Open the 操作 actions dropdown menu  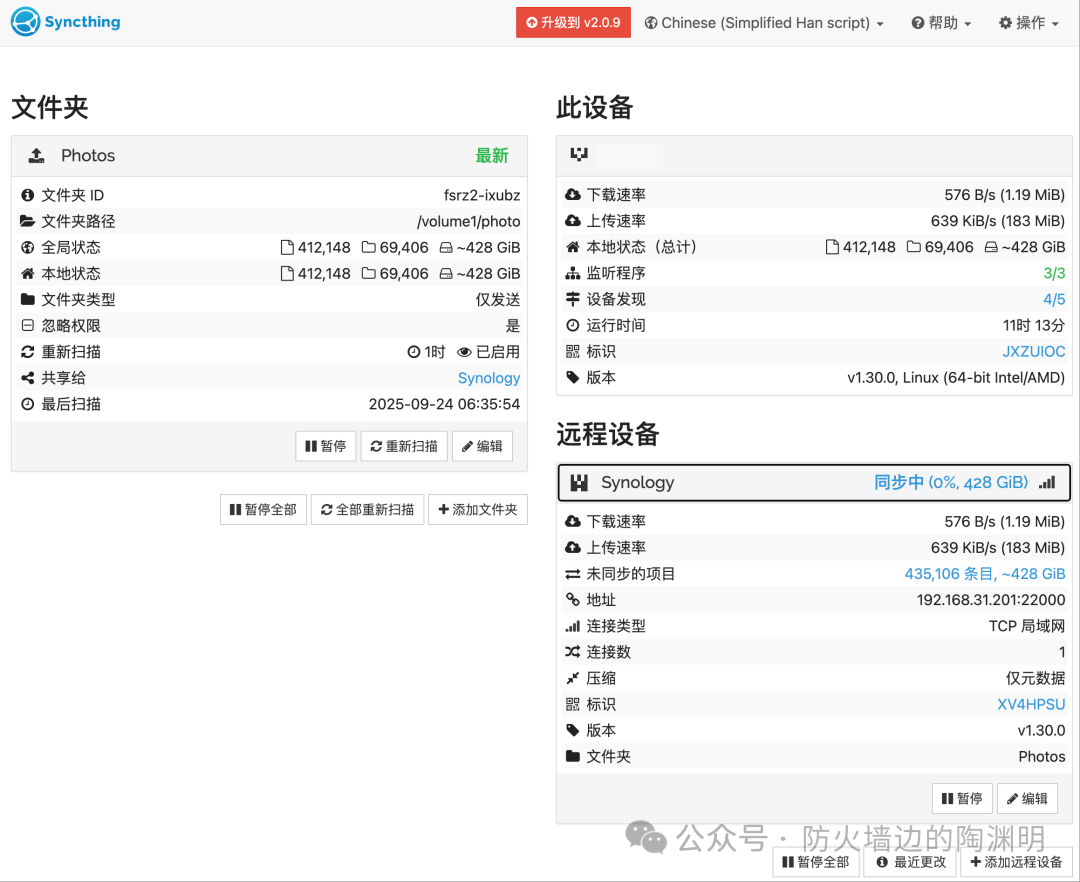pos(1028,22)
